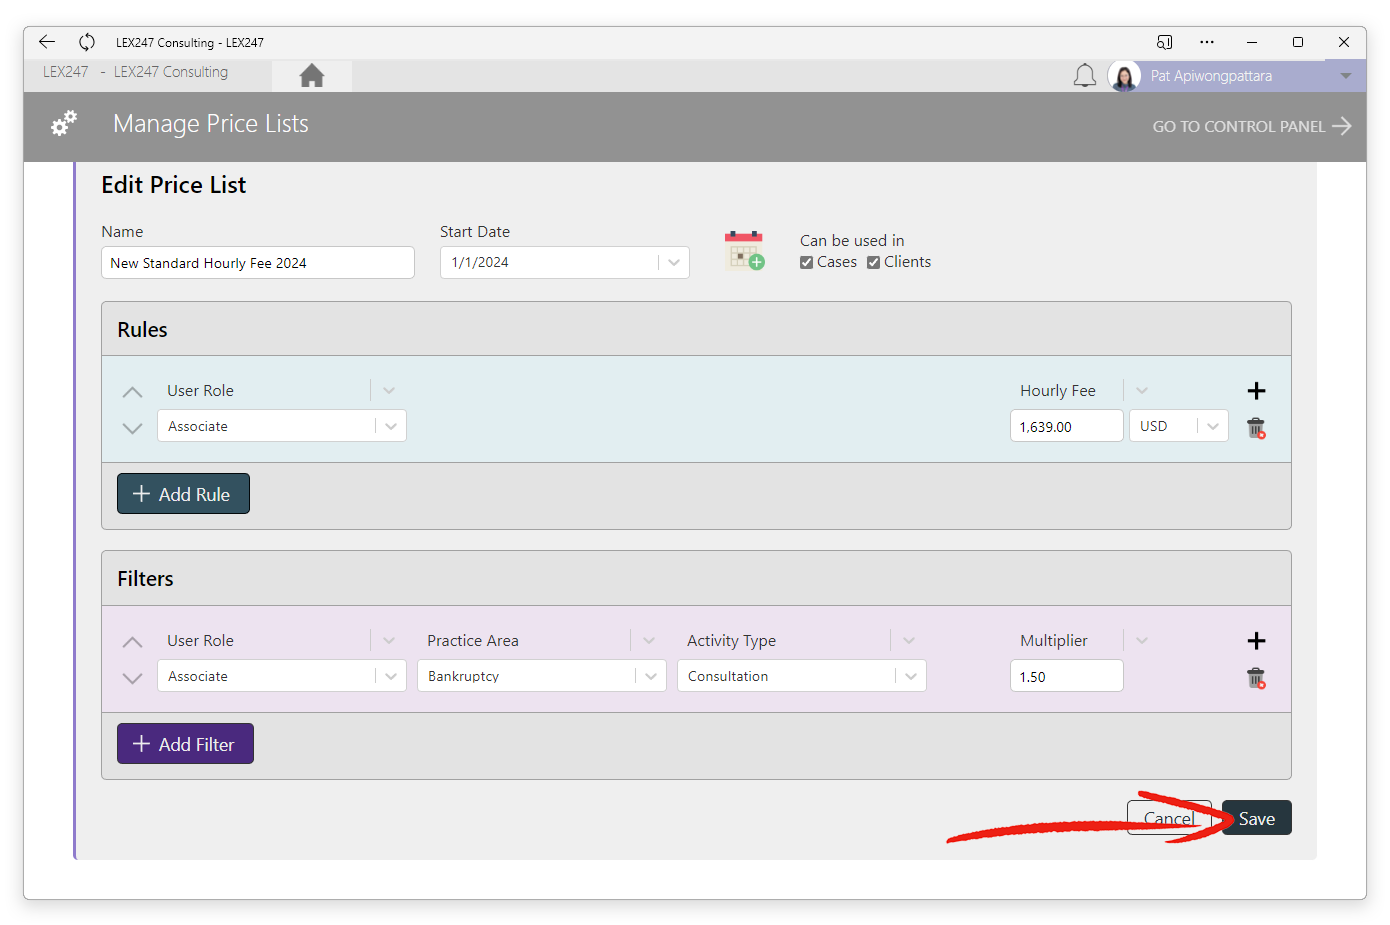The width and height of the screenshot is (1390, 925).
Task: Delete the Bankruptcy consultation filter
Action: click(1256, 678)
